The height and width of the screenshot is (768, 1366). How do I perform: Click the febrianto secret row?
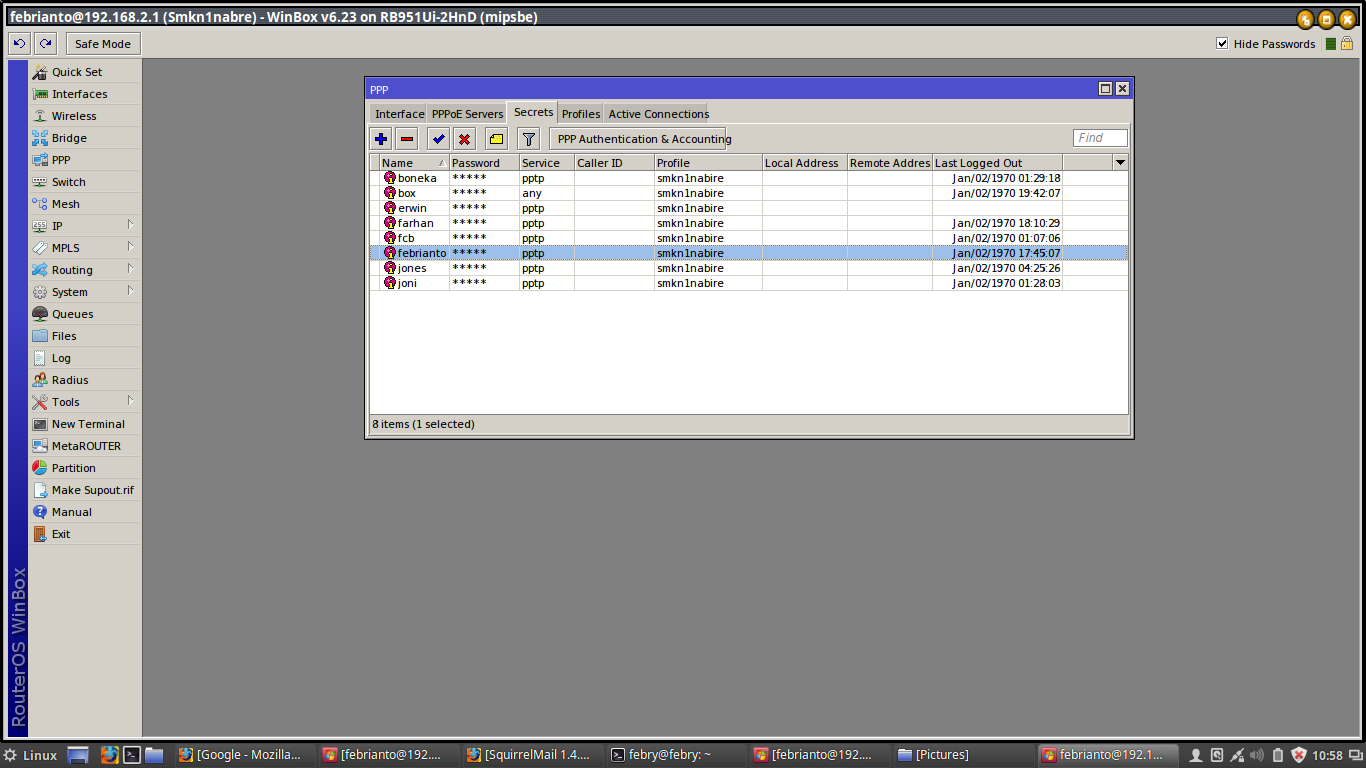[x=748, y=253]
